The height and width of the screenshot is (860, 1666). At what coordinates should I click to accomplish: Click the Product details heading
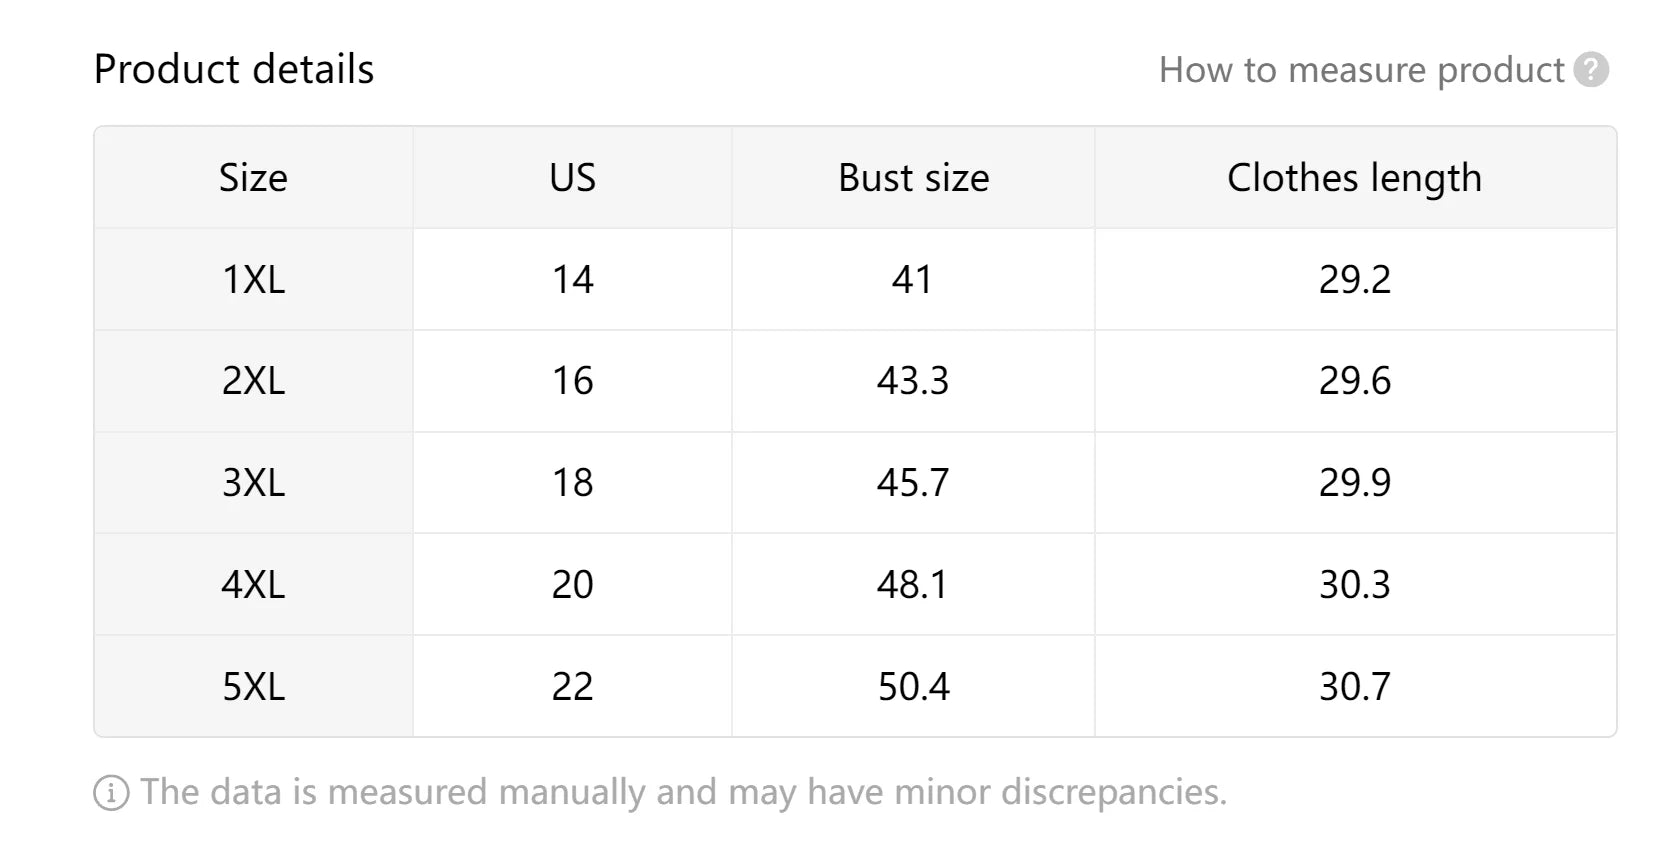(x=234, y=69)
